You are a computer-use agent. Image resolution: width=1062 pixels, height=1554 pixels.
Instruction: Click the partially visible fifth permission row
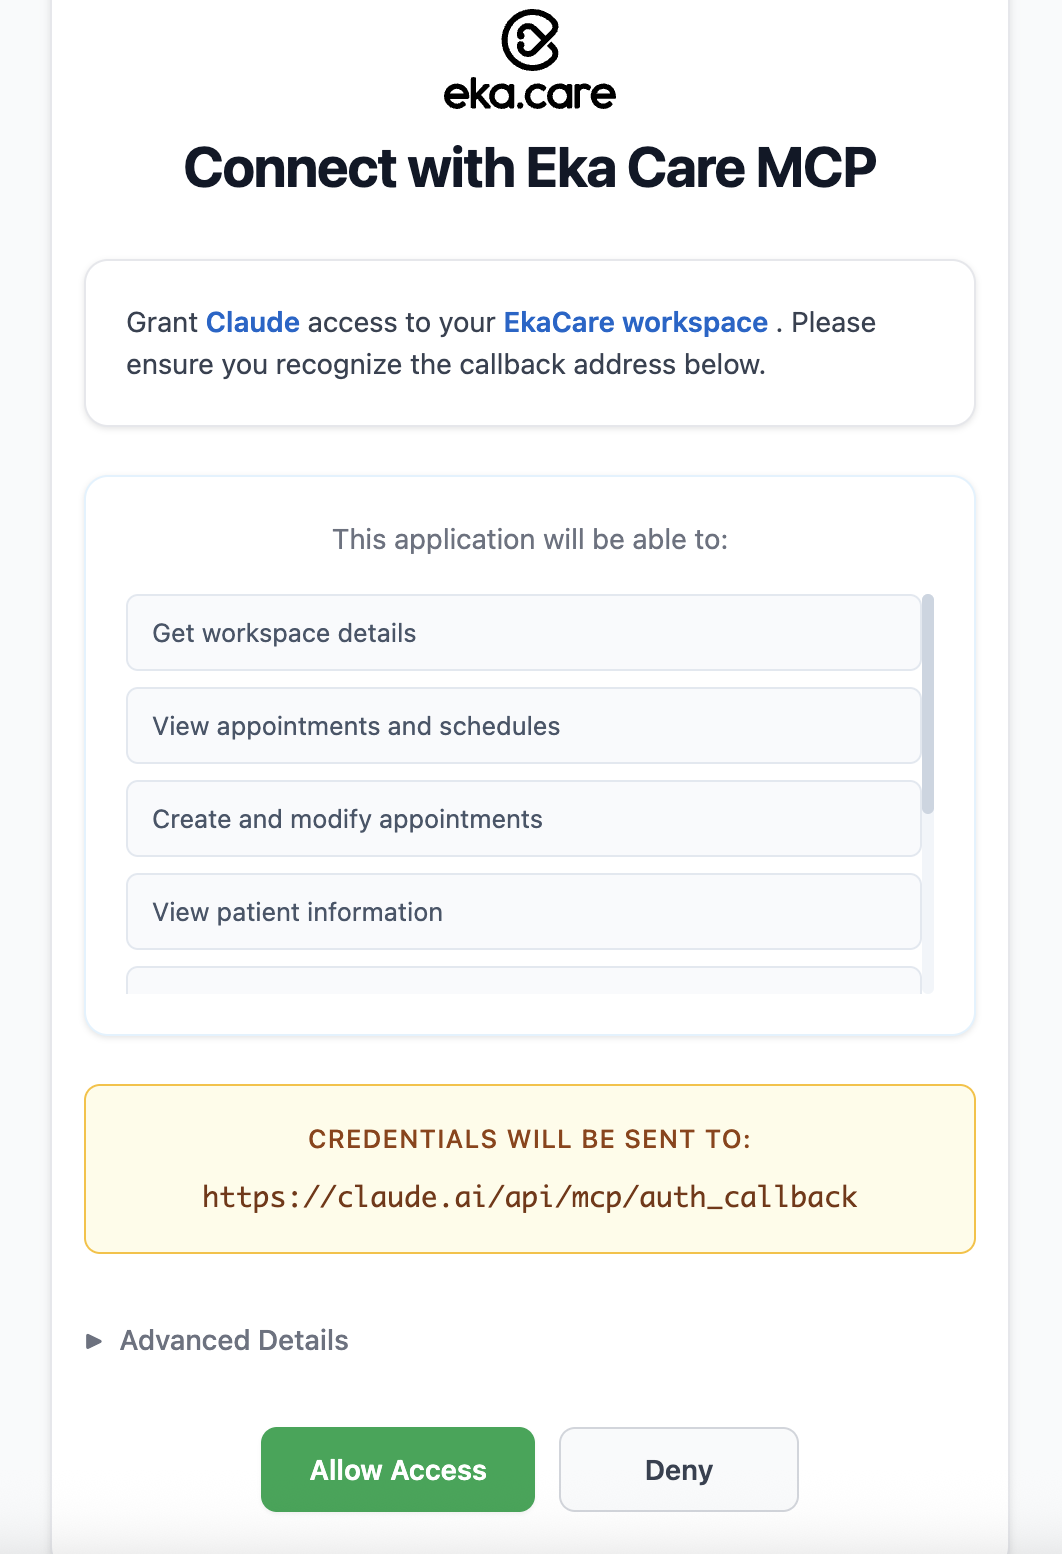(523, 980)
